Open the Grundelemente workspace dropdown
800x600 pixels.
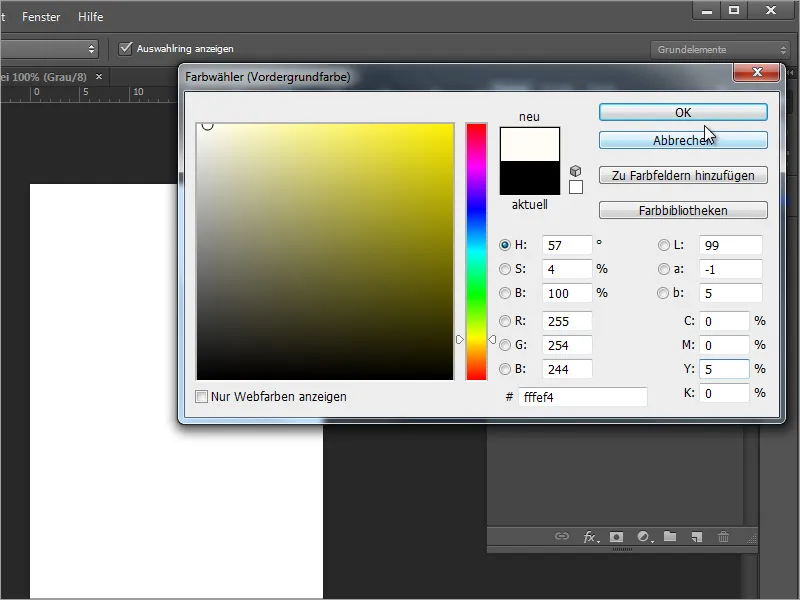(x=715, y=47)
